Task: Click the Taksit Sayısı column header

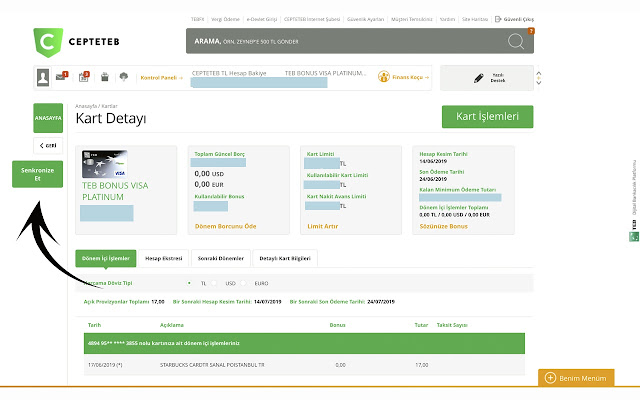Action: click(452, 325)
